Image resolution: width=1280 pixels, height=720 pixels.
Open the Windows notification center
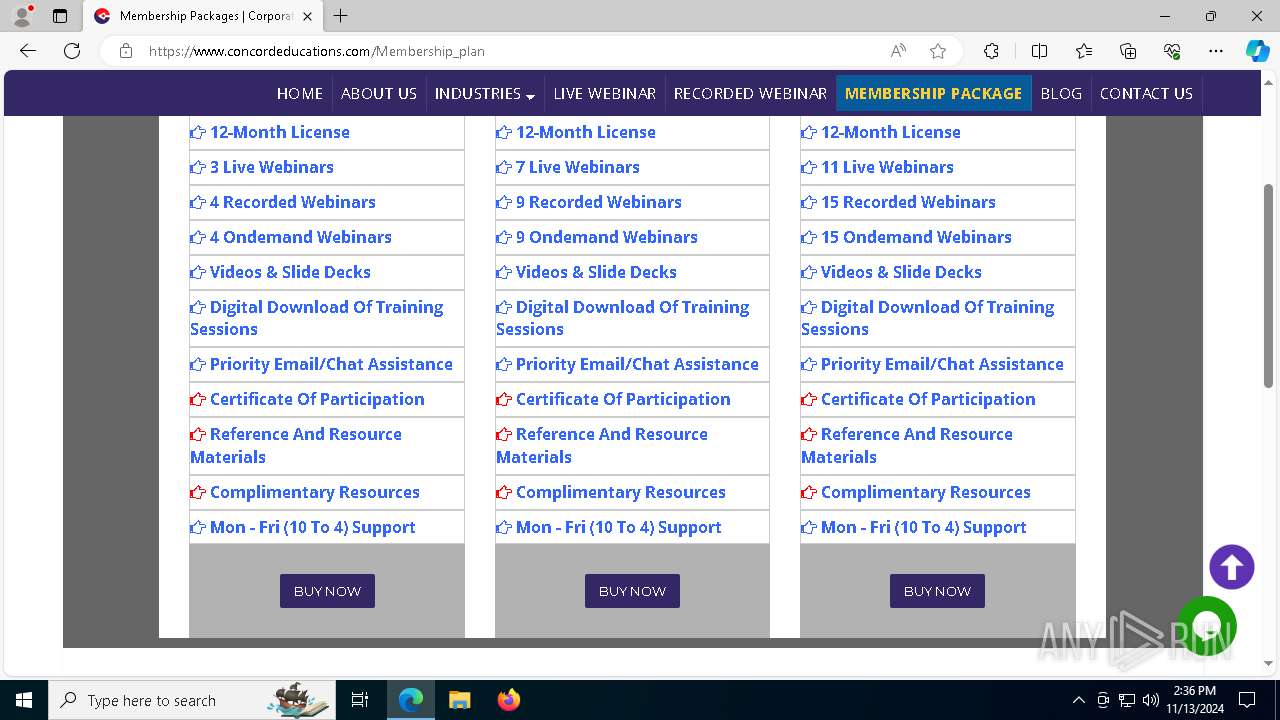pyautogui.click(x=1247, y=700)
